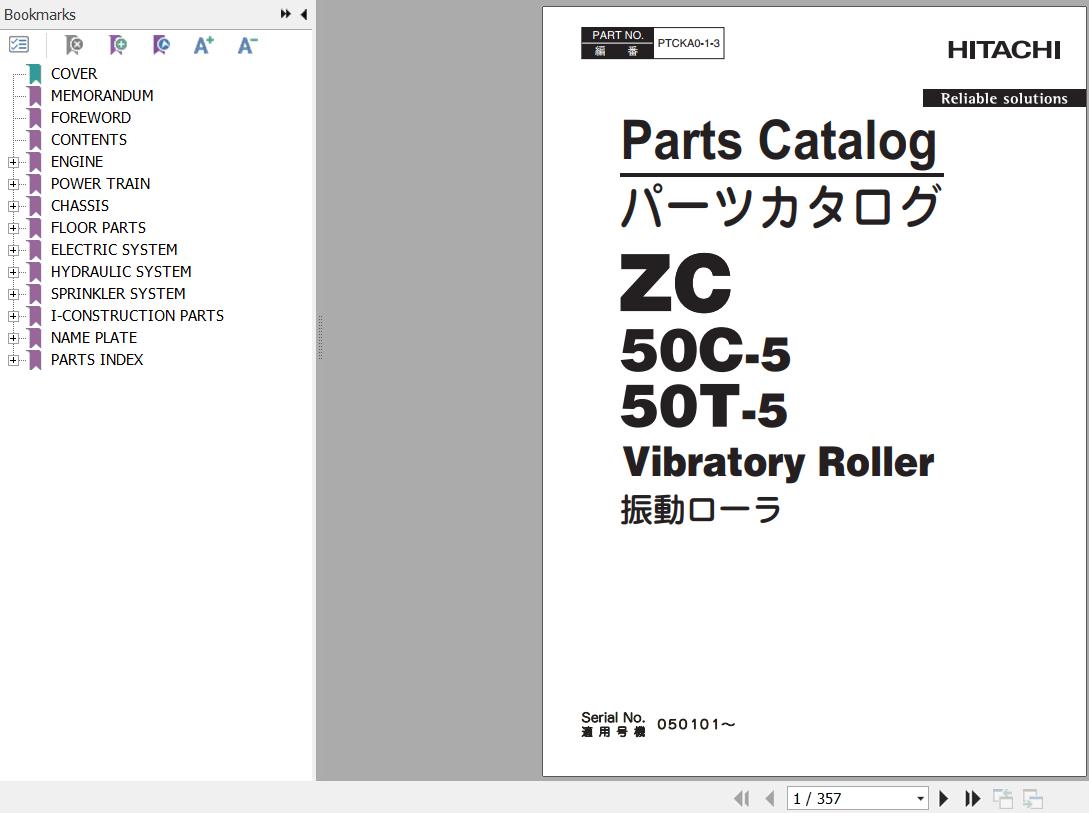Select the CHASSIS bookmark label
The height and width of the screenshot is (813, 1089).
point(80,206)
